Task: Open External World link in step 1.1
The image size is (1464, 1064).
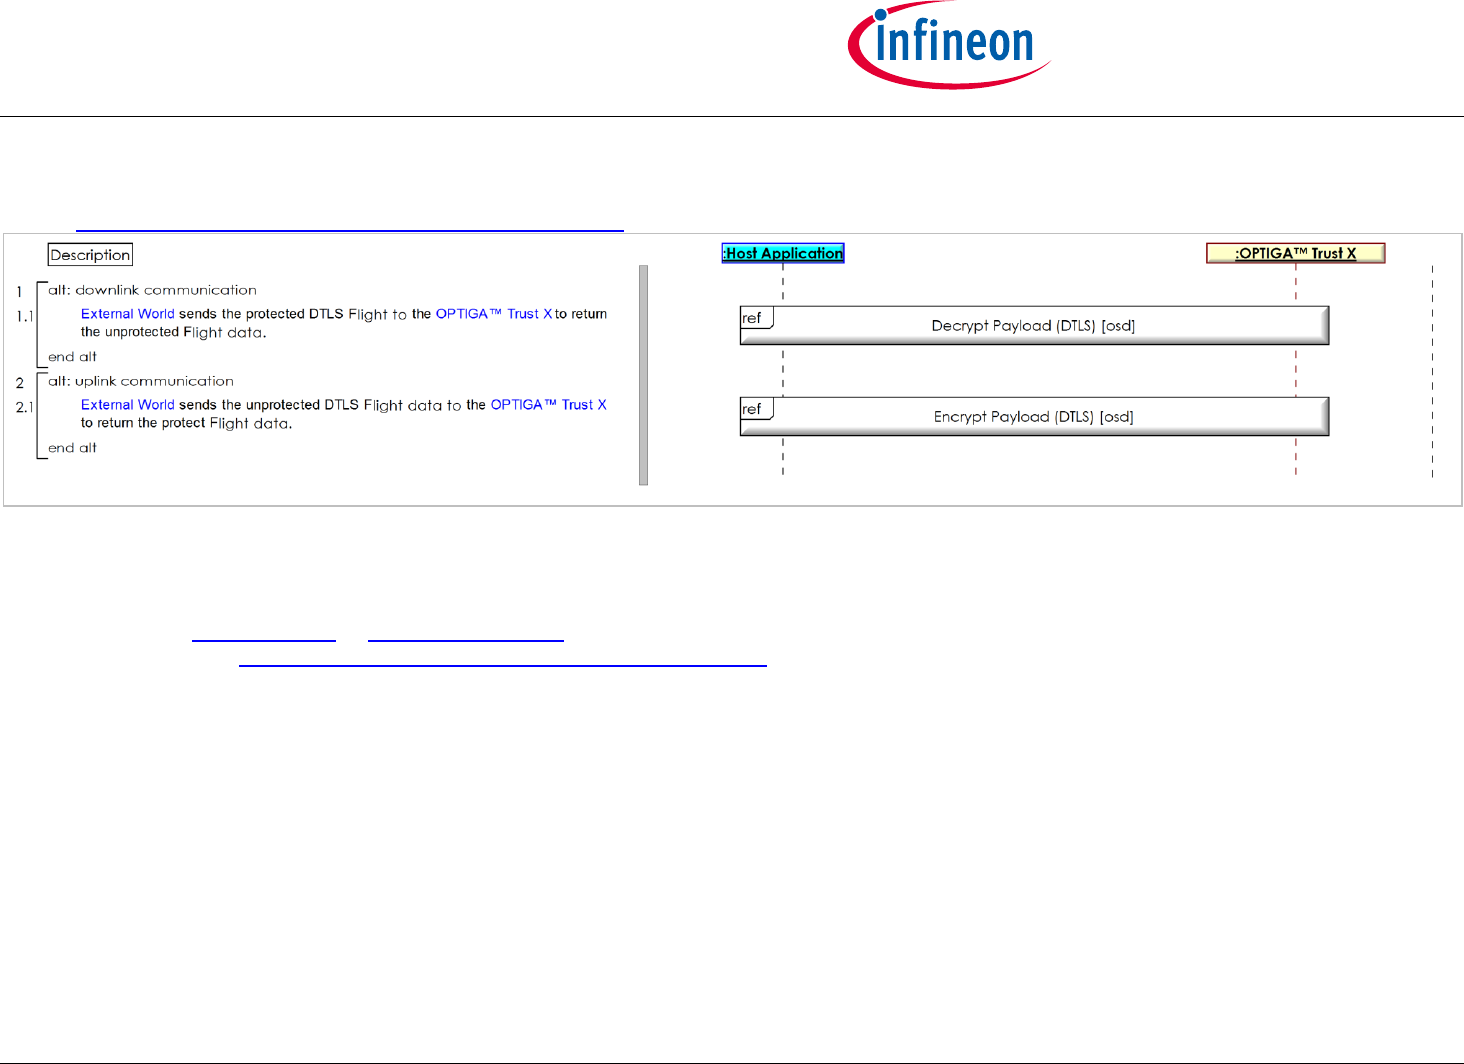Action: point(128,314)
